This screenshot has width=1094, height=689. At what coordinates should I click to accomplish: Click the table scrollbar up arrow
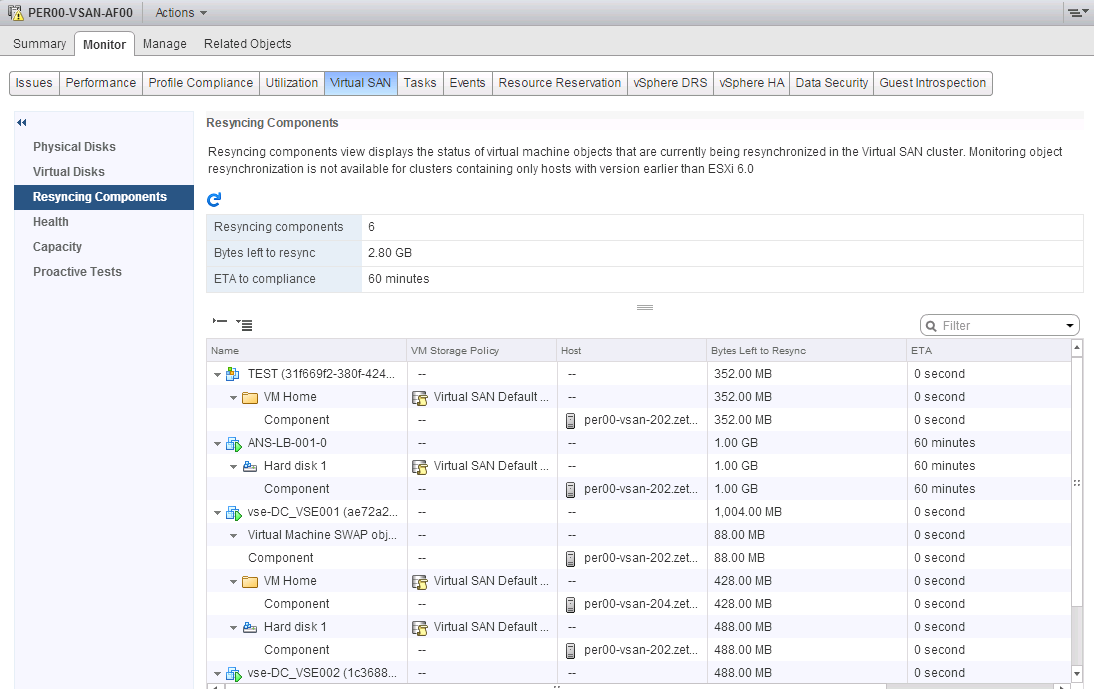coord(1077,347)
